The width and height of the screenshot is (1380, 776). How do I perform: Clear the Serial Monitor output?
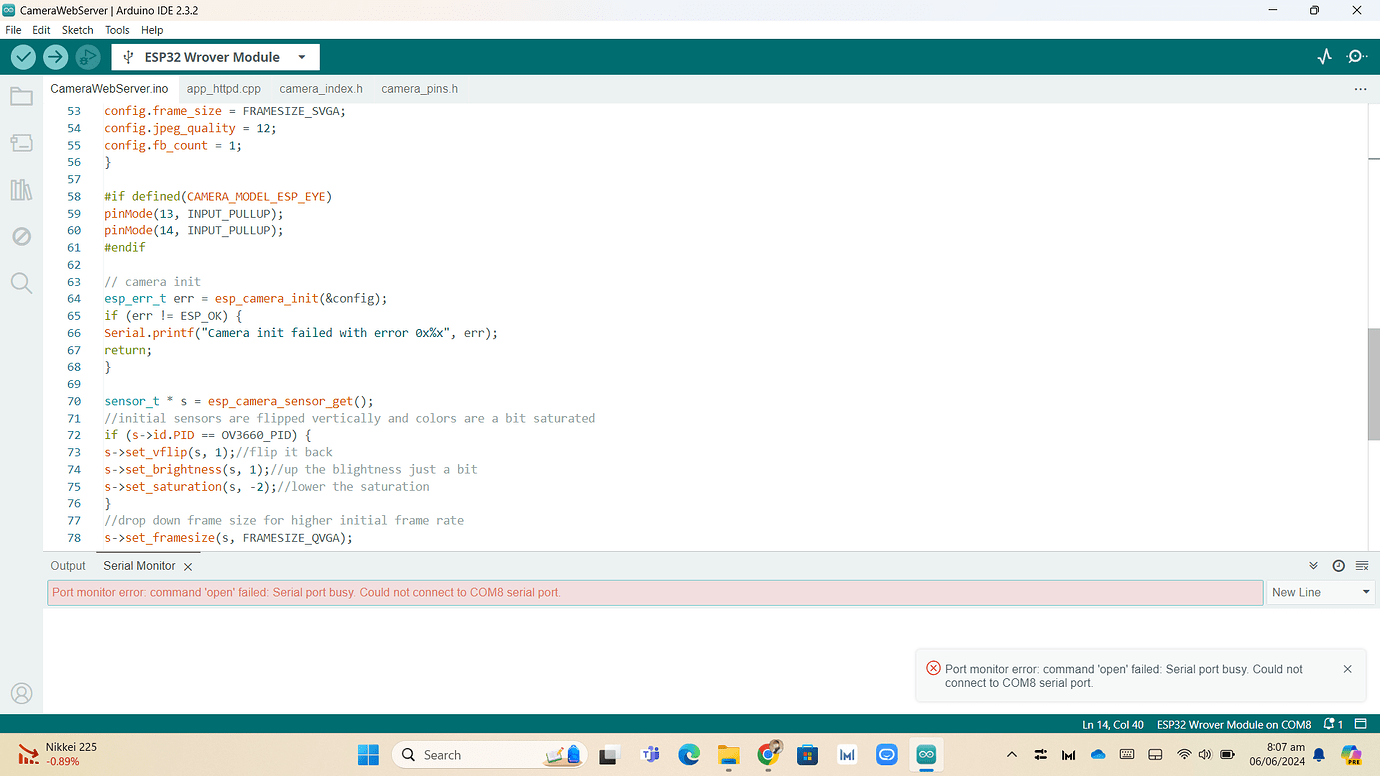click(x=1361, y=565)
